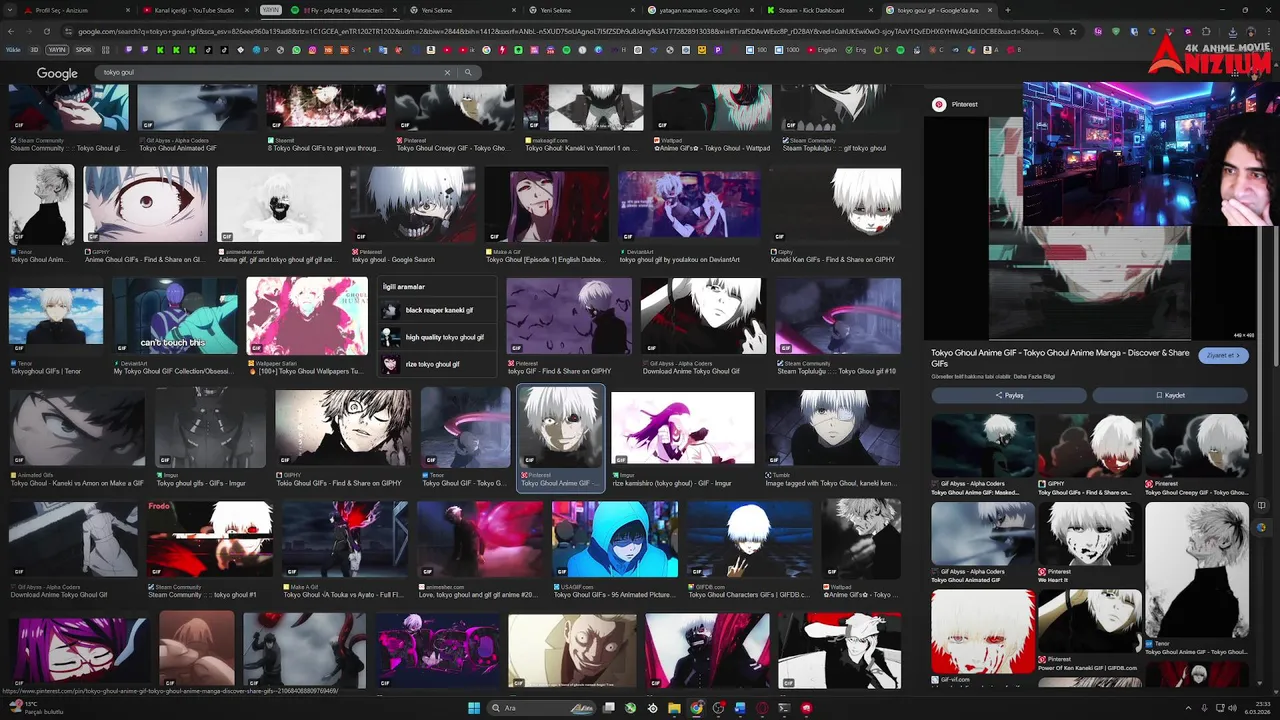1280x720 pixels.
Task: Clear the Google search box with X
Action: point(447,72)
